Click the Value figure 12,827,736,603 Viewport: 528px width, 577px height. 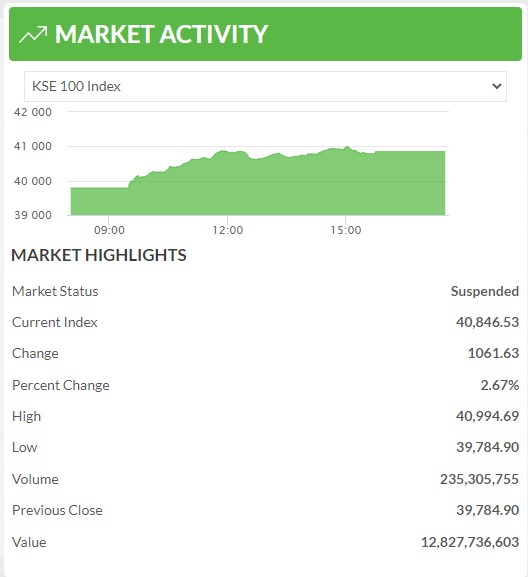[x=470, y=542]
